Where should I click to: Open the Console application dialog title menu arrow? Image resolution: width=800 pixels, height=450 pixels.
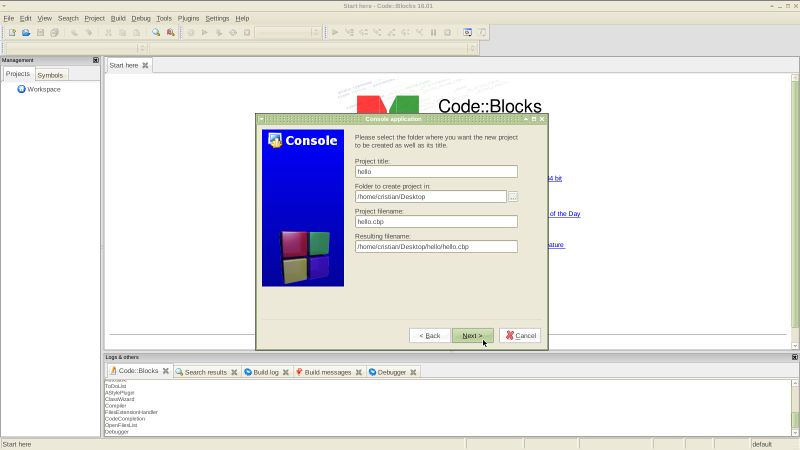point(261,119)
